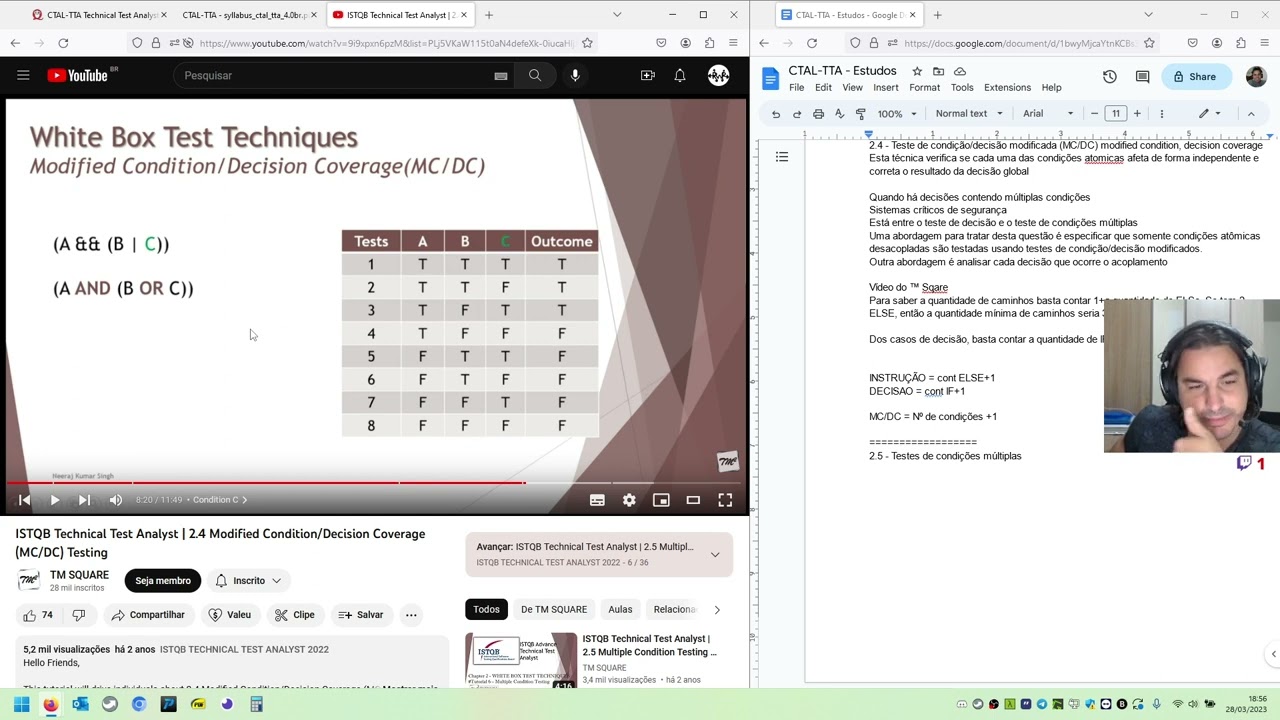The width and height of the screenshot is (1280, 720).
Task: Show the document outline icon in Docs
Action: coord(782,157)
